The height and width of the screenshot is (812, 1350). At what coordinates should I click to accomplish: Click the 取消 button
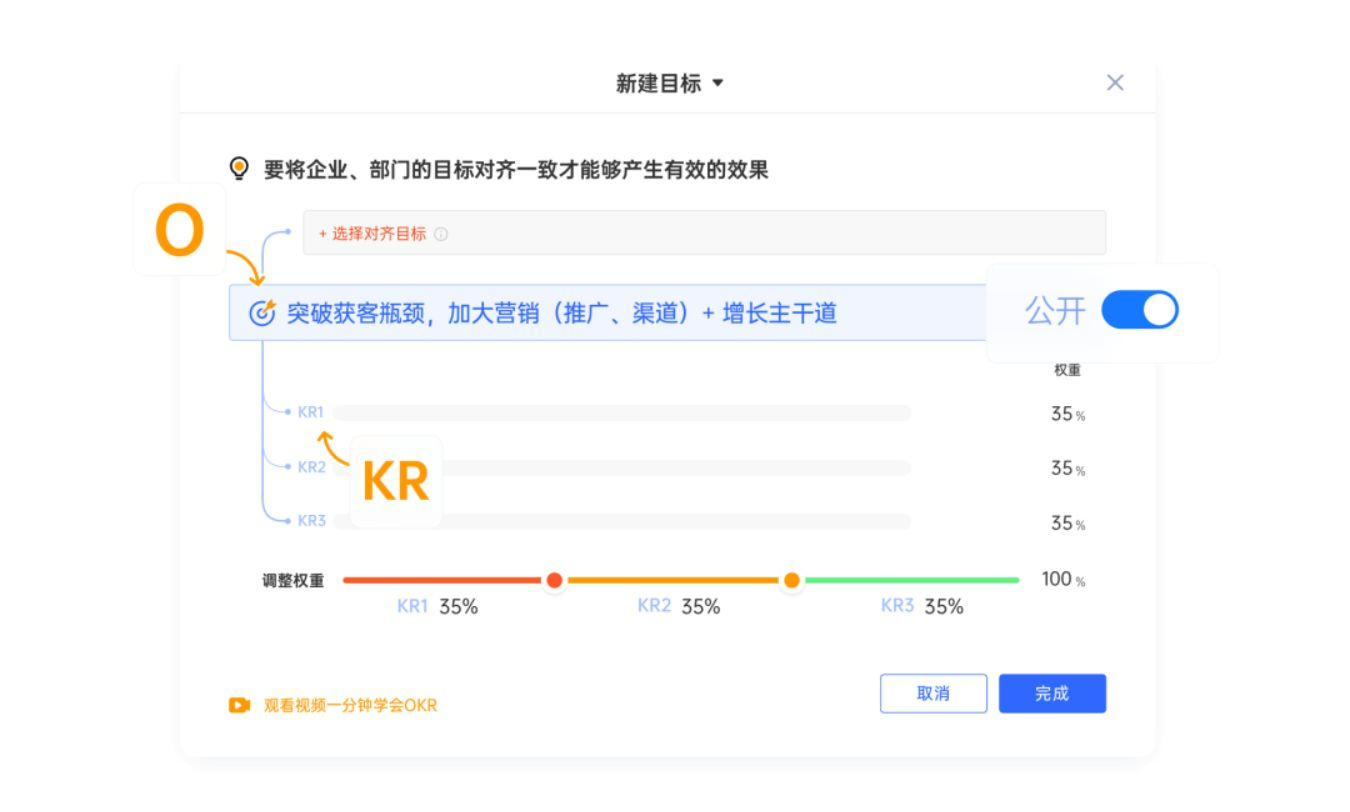click(x=933, y=694)
